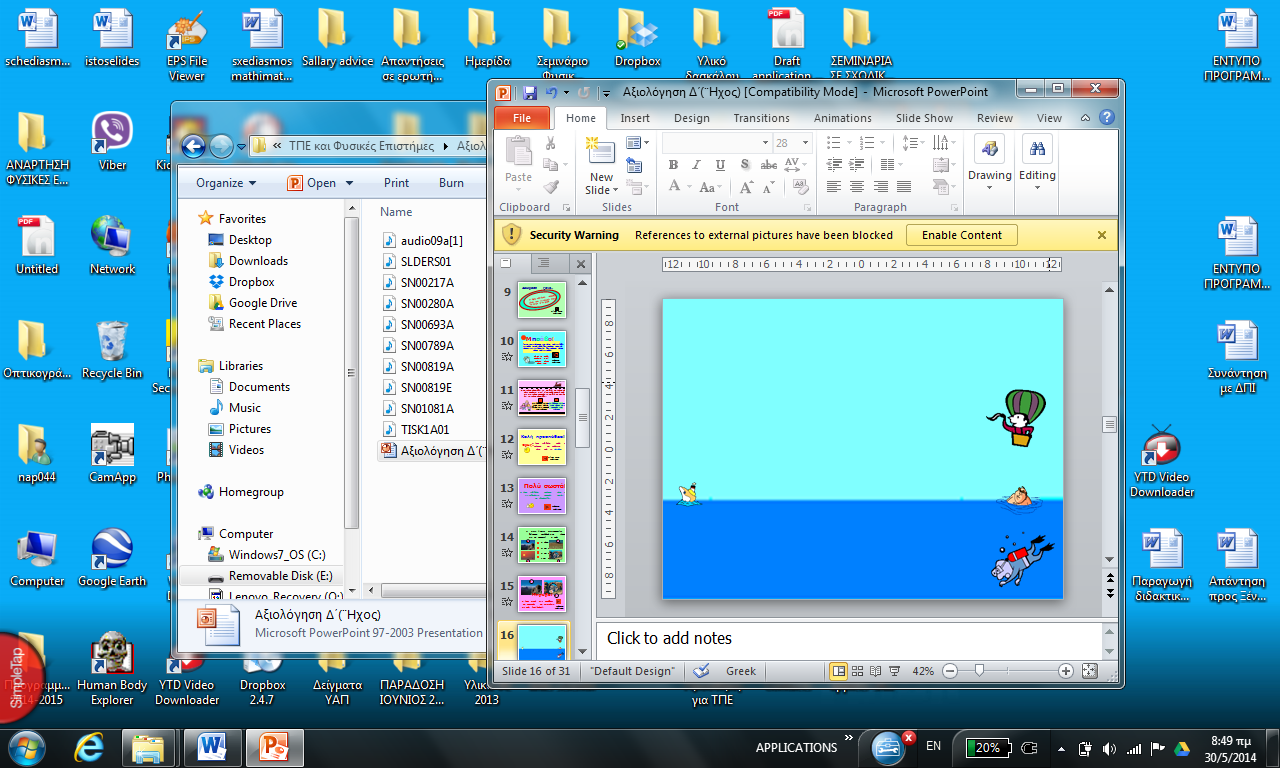1280x768 pixels.
Task: Open the Customize Quick Access Toolbar dropdown
Action: (605, 92)
